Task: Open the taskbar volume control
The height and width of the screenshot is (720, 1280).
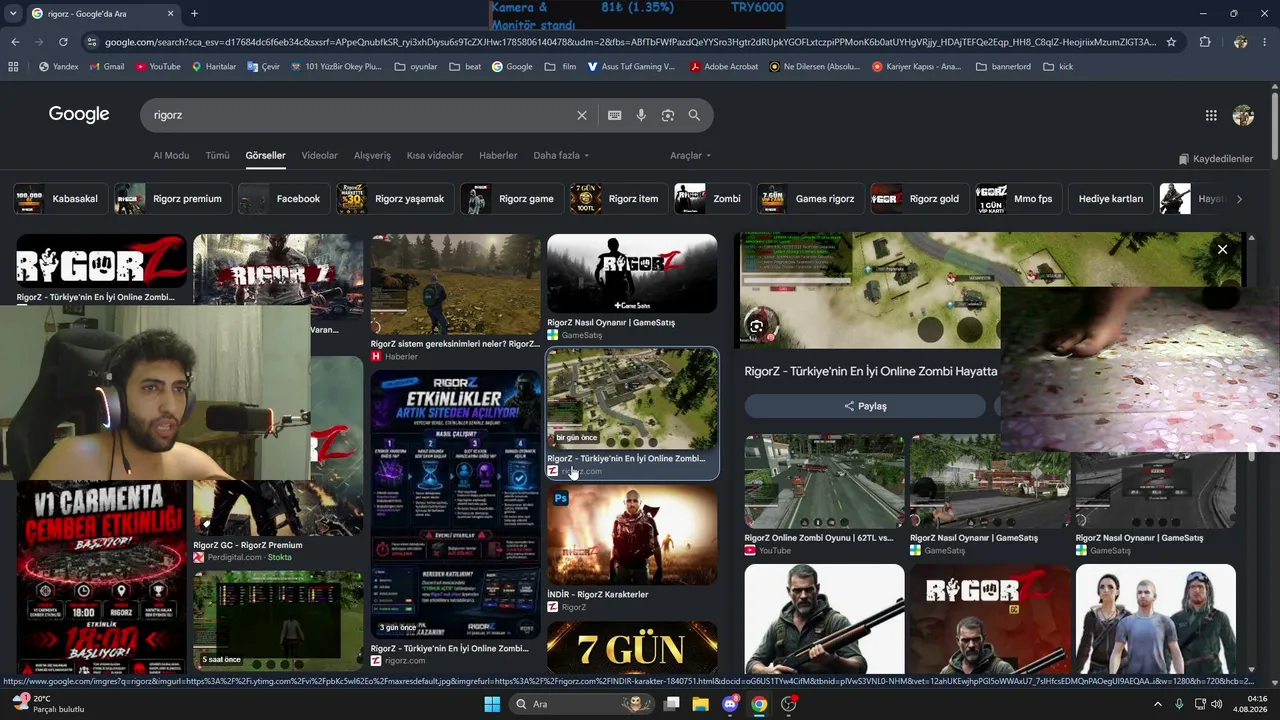Action: pos(1217,704)
